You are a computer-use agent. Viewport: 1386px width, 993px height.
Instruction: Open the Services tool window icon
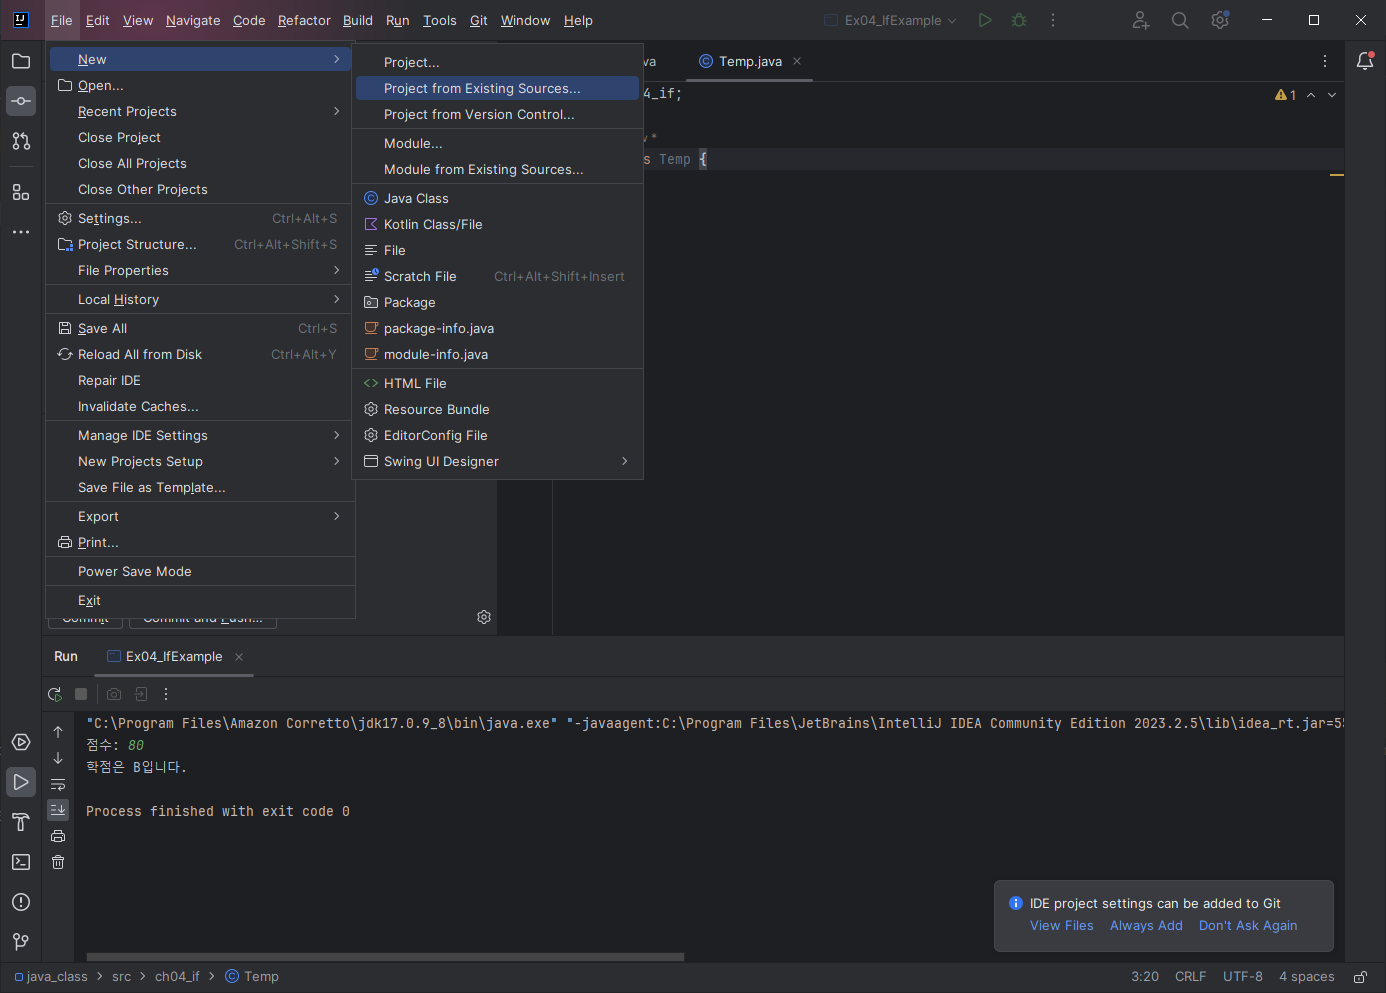pyautogui.click(x=21, y=742)
